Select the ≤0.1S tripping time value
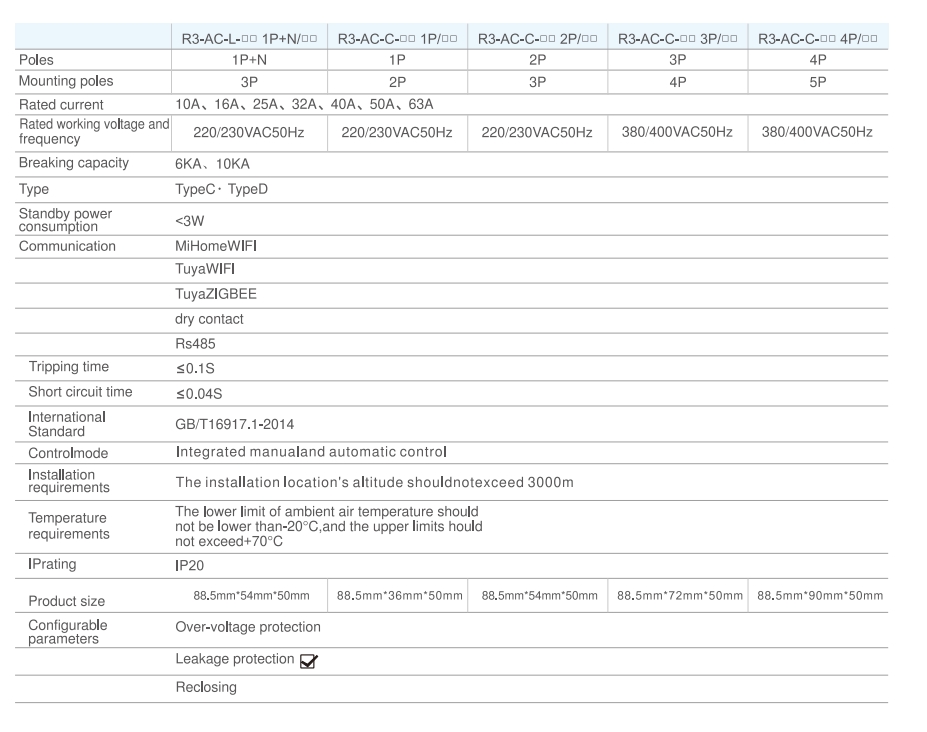Screen dimensions: 927x732 click(x=195, y=369)
